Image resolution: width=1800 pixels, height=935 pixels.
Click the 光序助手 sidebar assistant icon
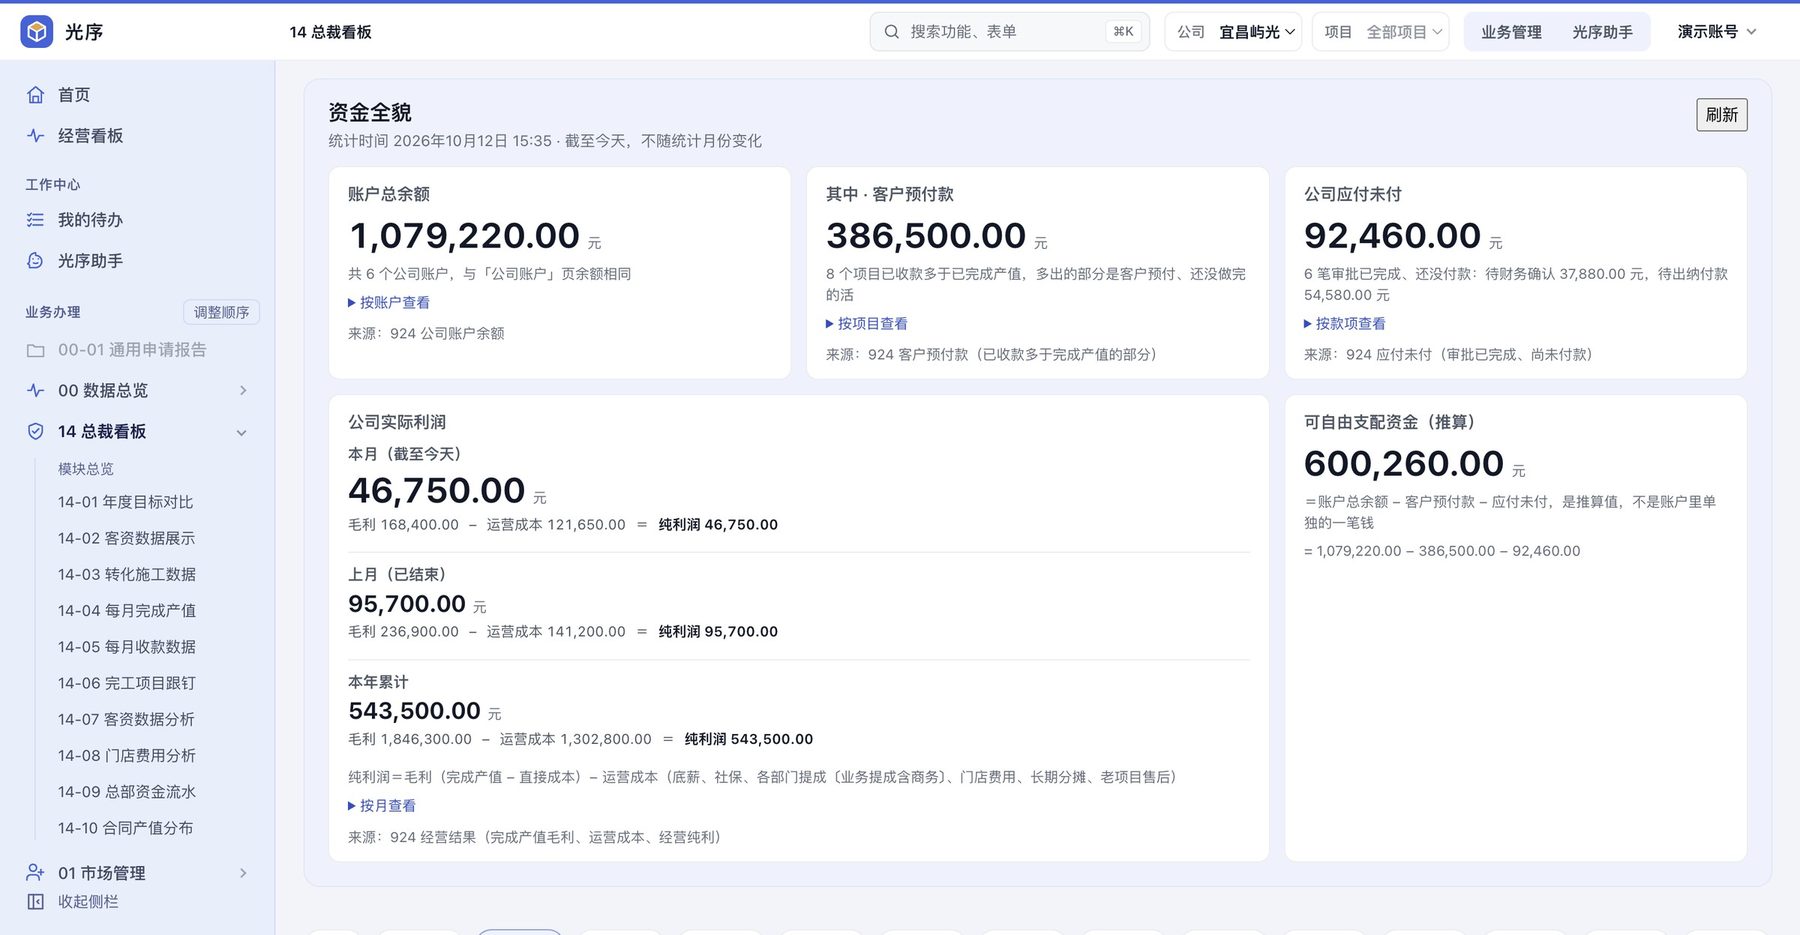(x=36, y=261)
